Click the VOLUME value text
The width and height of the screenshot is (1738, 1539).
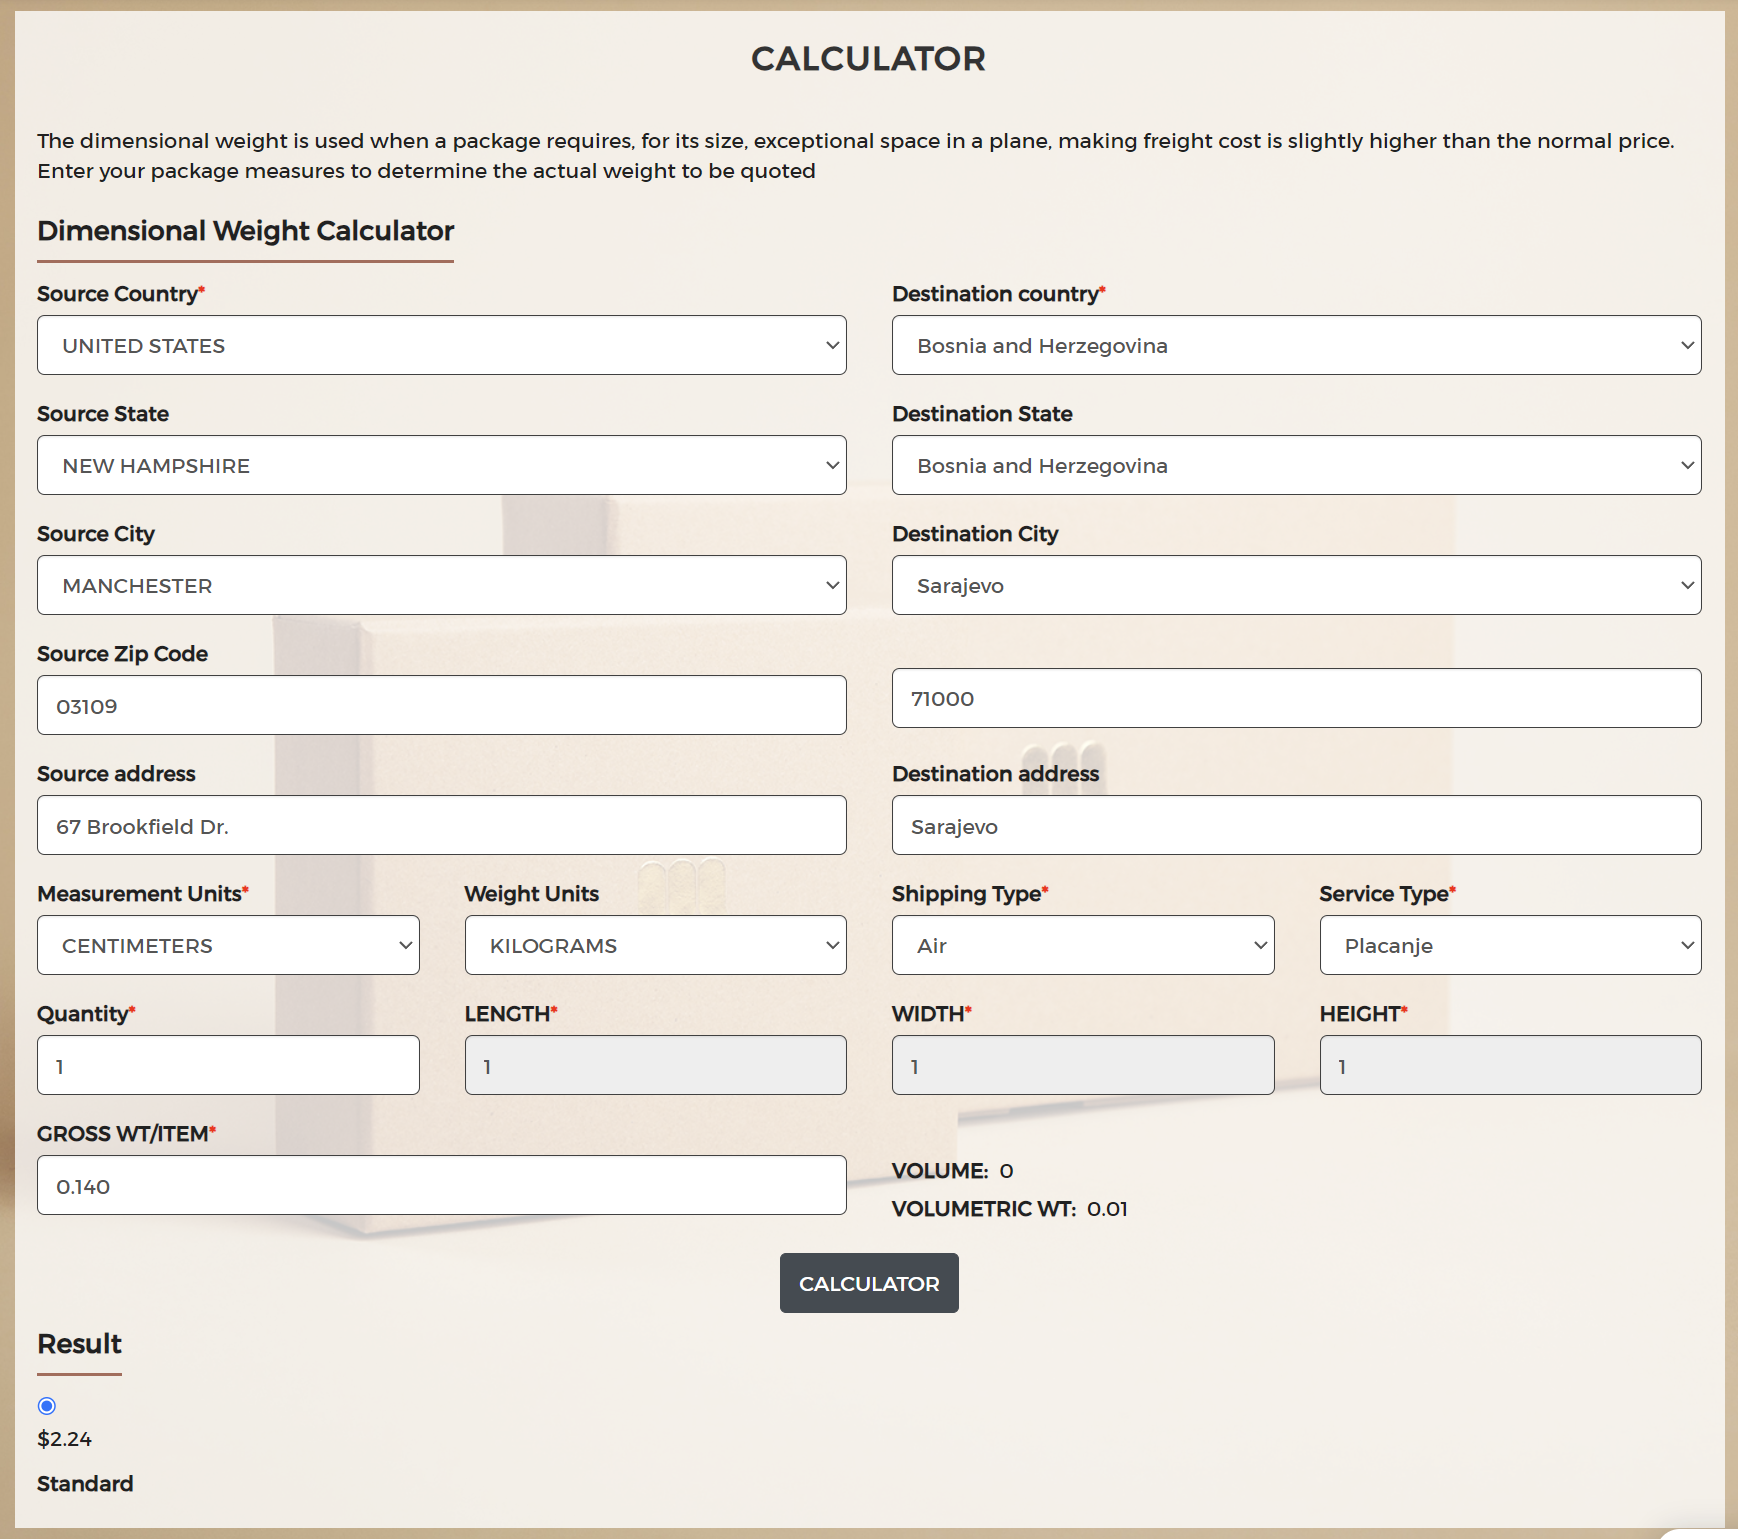click(1006, 1171)
